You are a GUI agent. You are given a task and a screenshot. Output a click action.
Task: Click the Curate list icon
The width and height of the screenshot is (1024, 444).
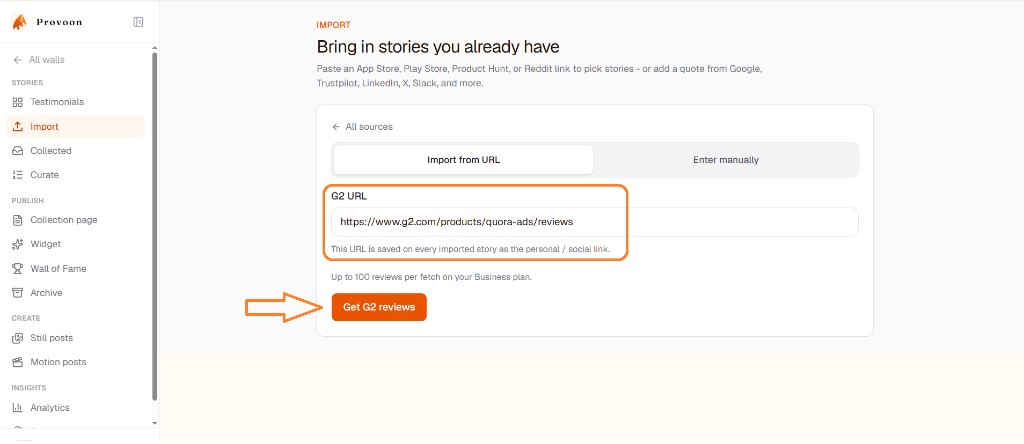18,175
